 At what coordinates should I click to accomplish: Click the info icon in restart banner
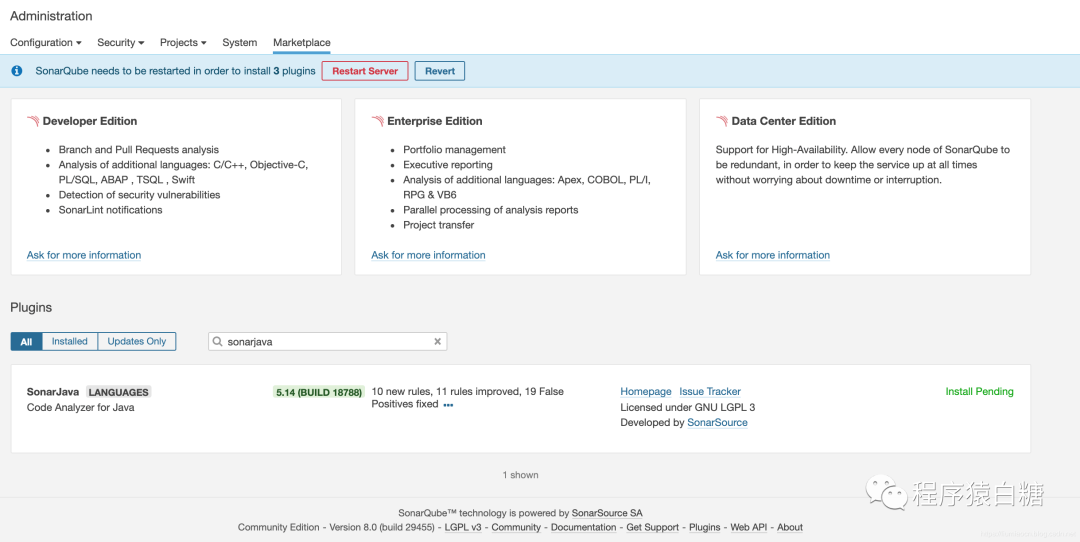(17, 71)
